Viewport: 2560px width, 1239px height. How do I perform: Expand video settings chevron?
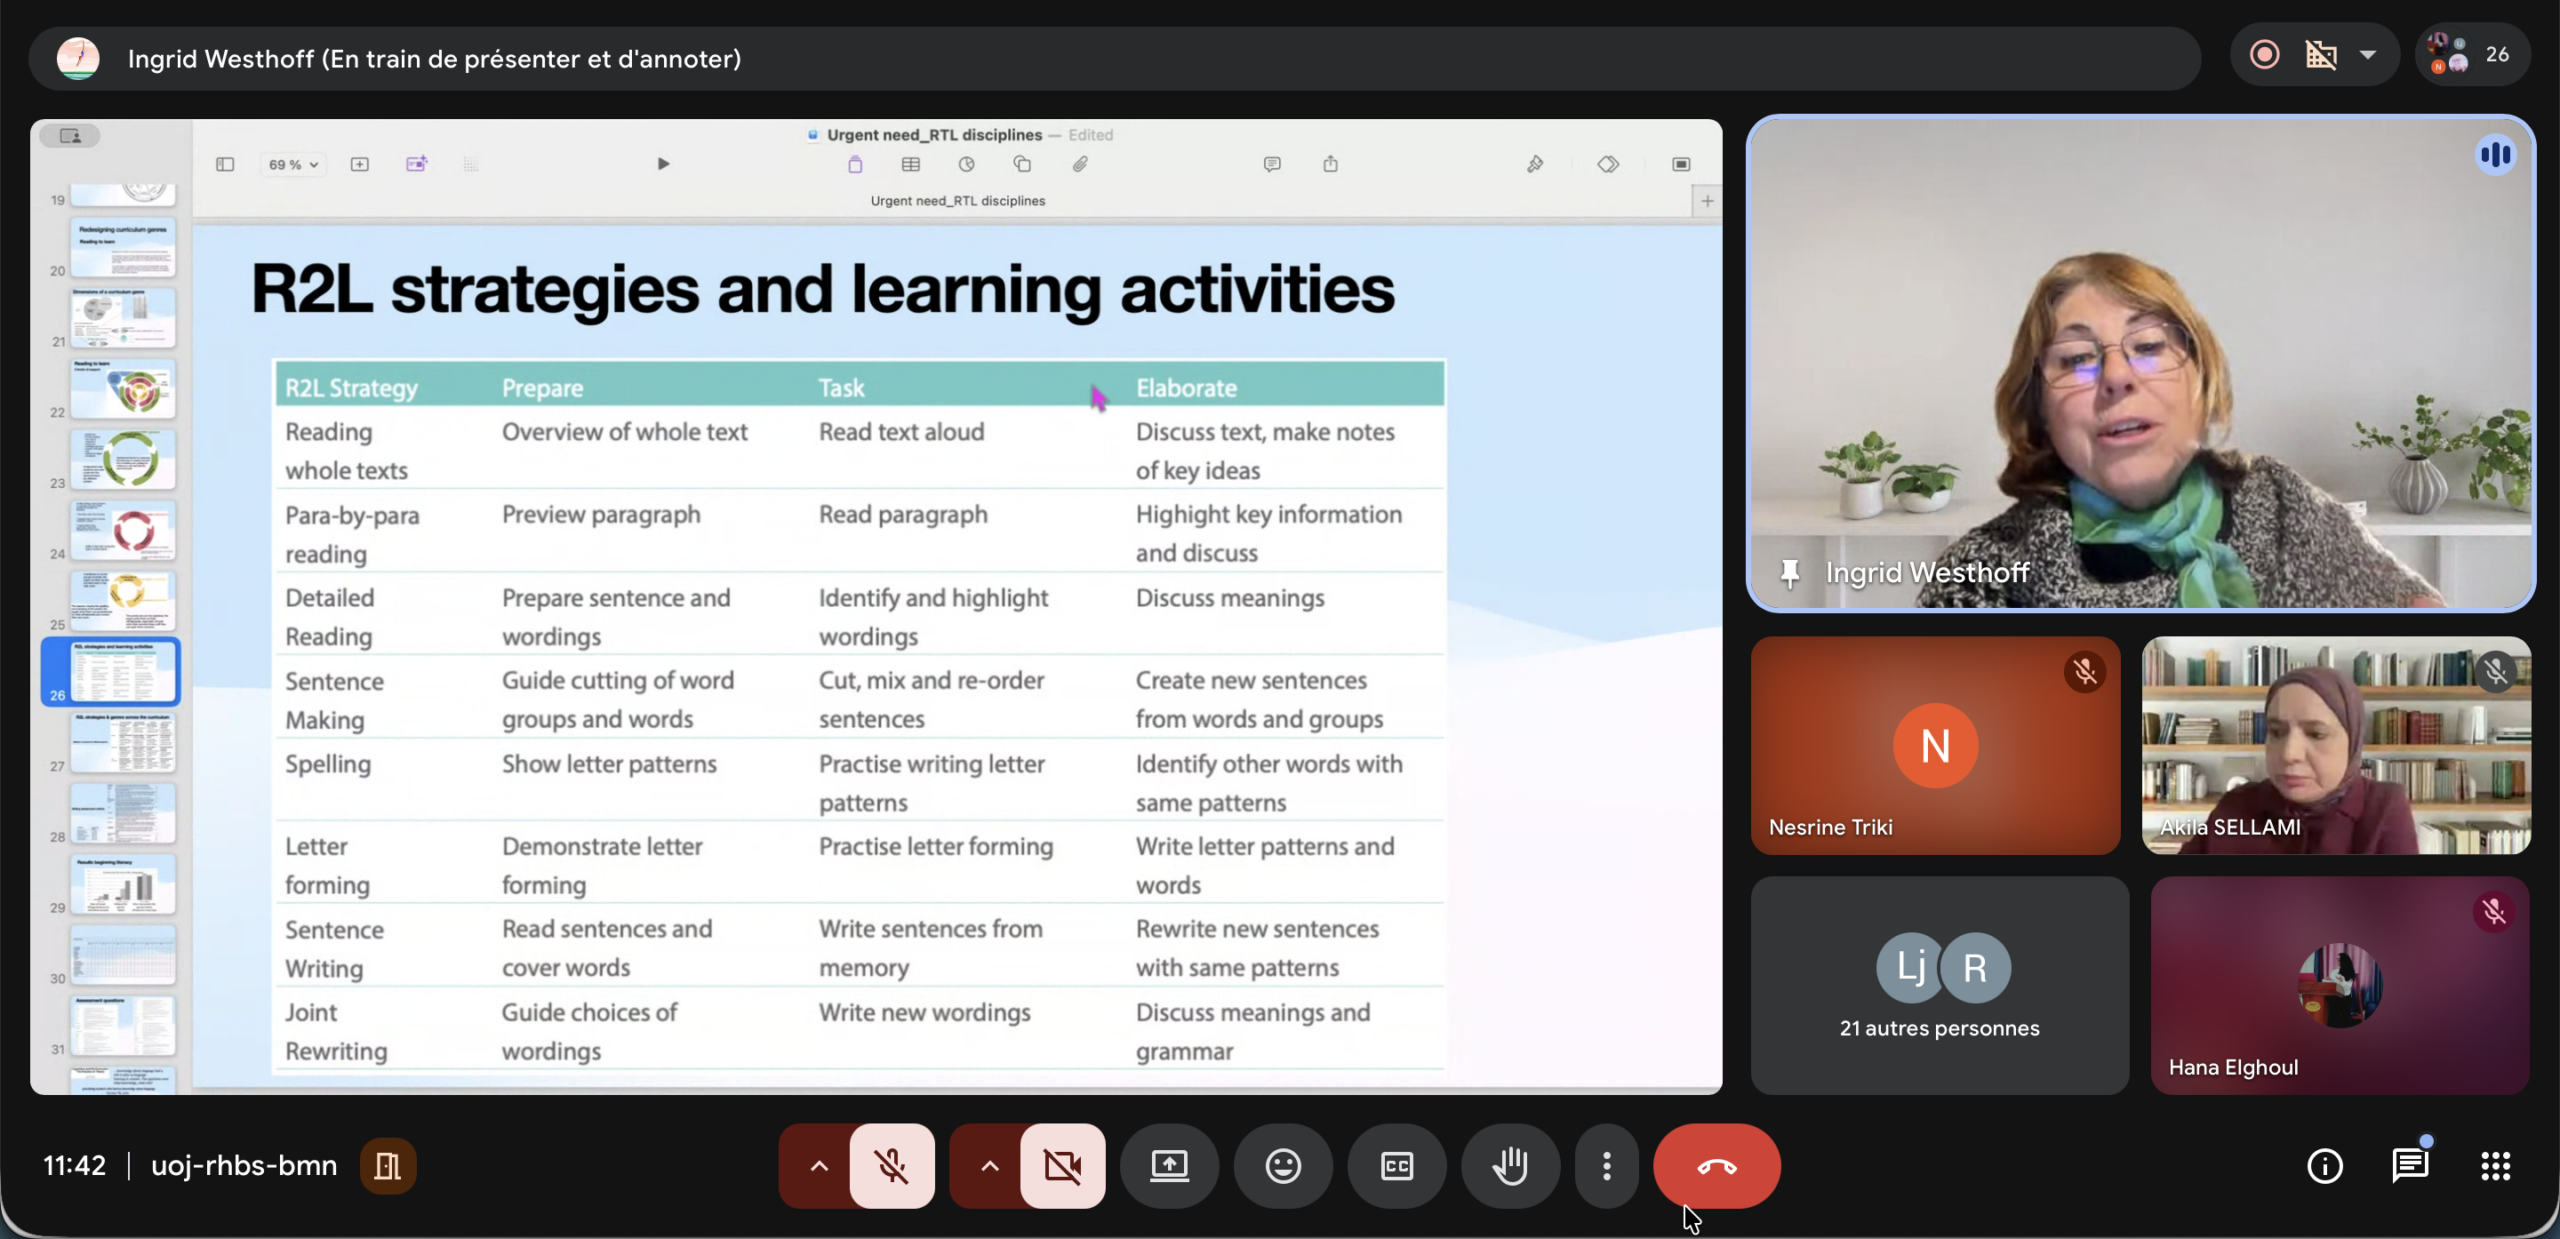click(989, 1166)
